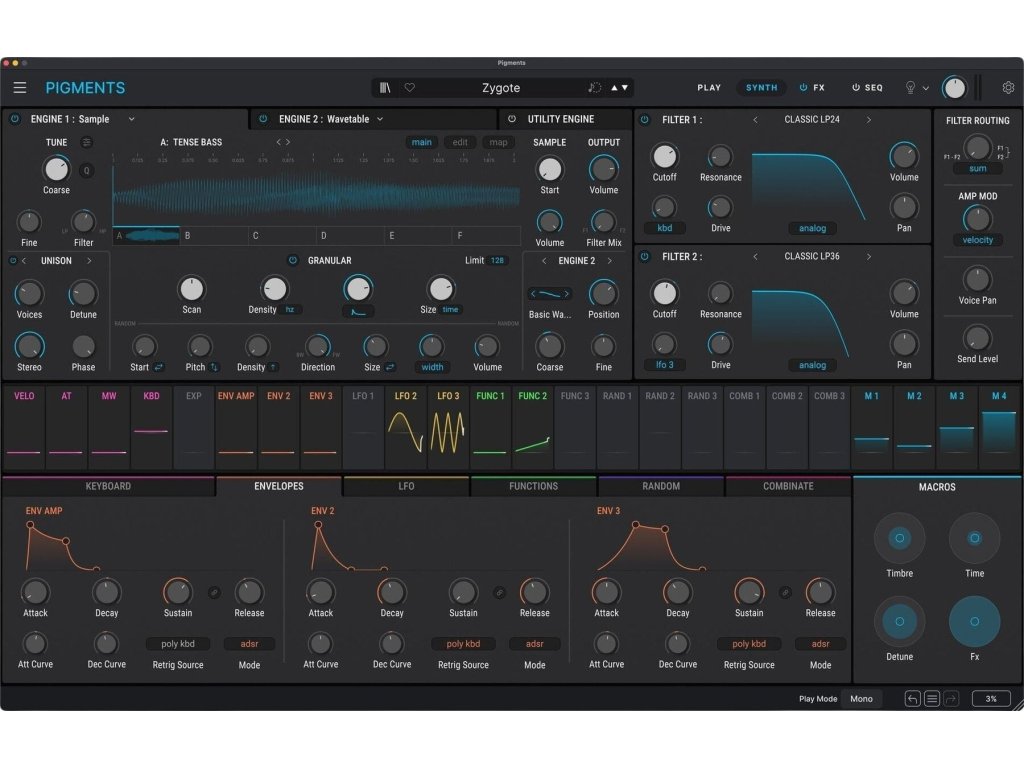Image resolution: width=1024 pixels, height=768 pixels.
Task: Switch to the Keyboard modulation tab
Action: point(108,486)
